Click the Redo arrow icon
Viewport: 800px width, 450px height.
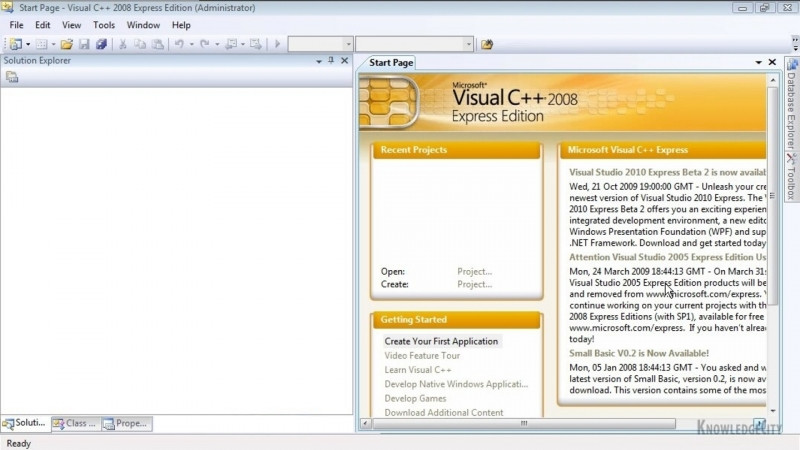(205, 44)
